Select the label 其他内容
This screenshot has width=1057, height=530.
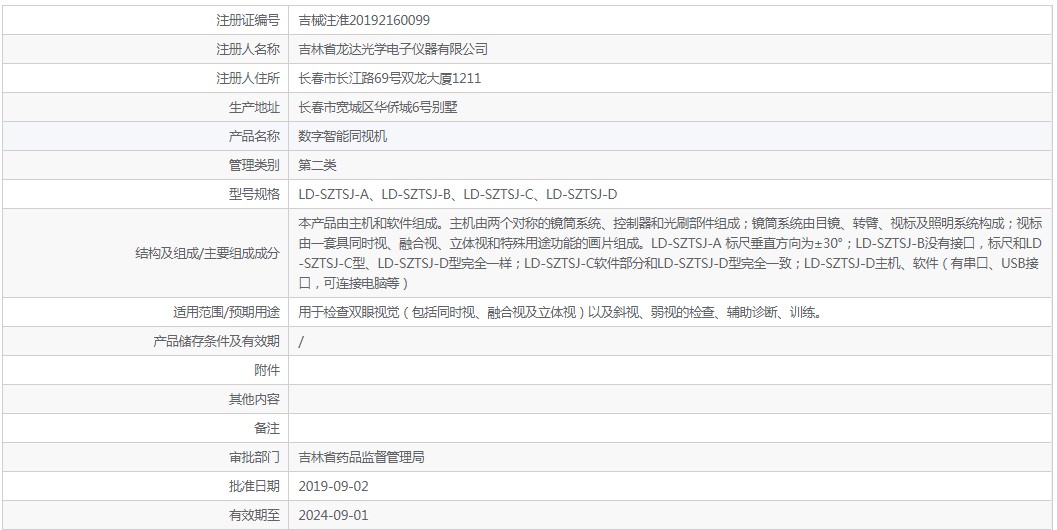click(254, 399)
